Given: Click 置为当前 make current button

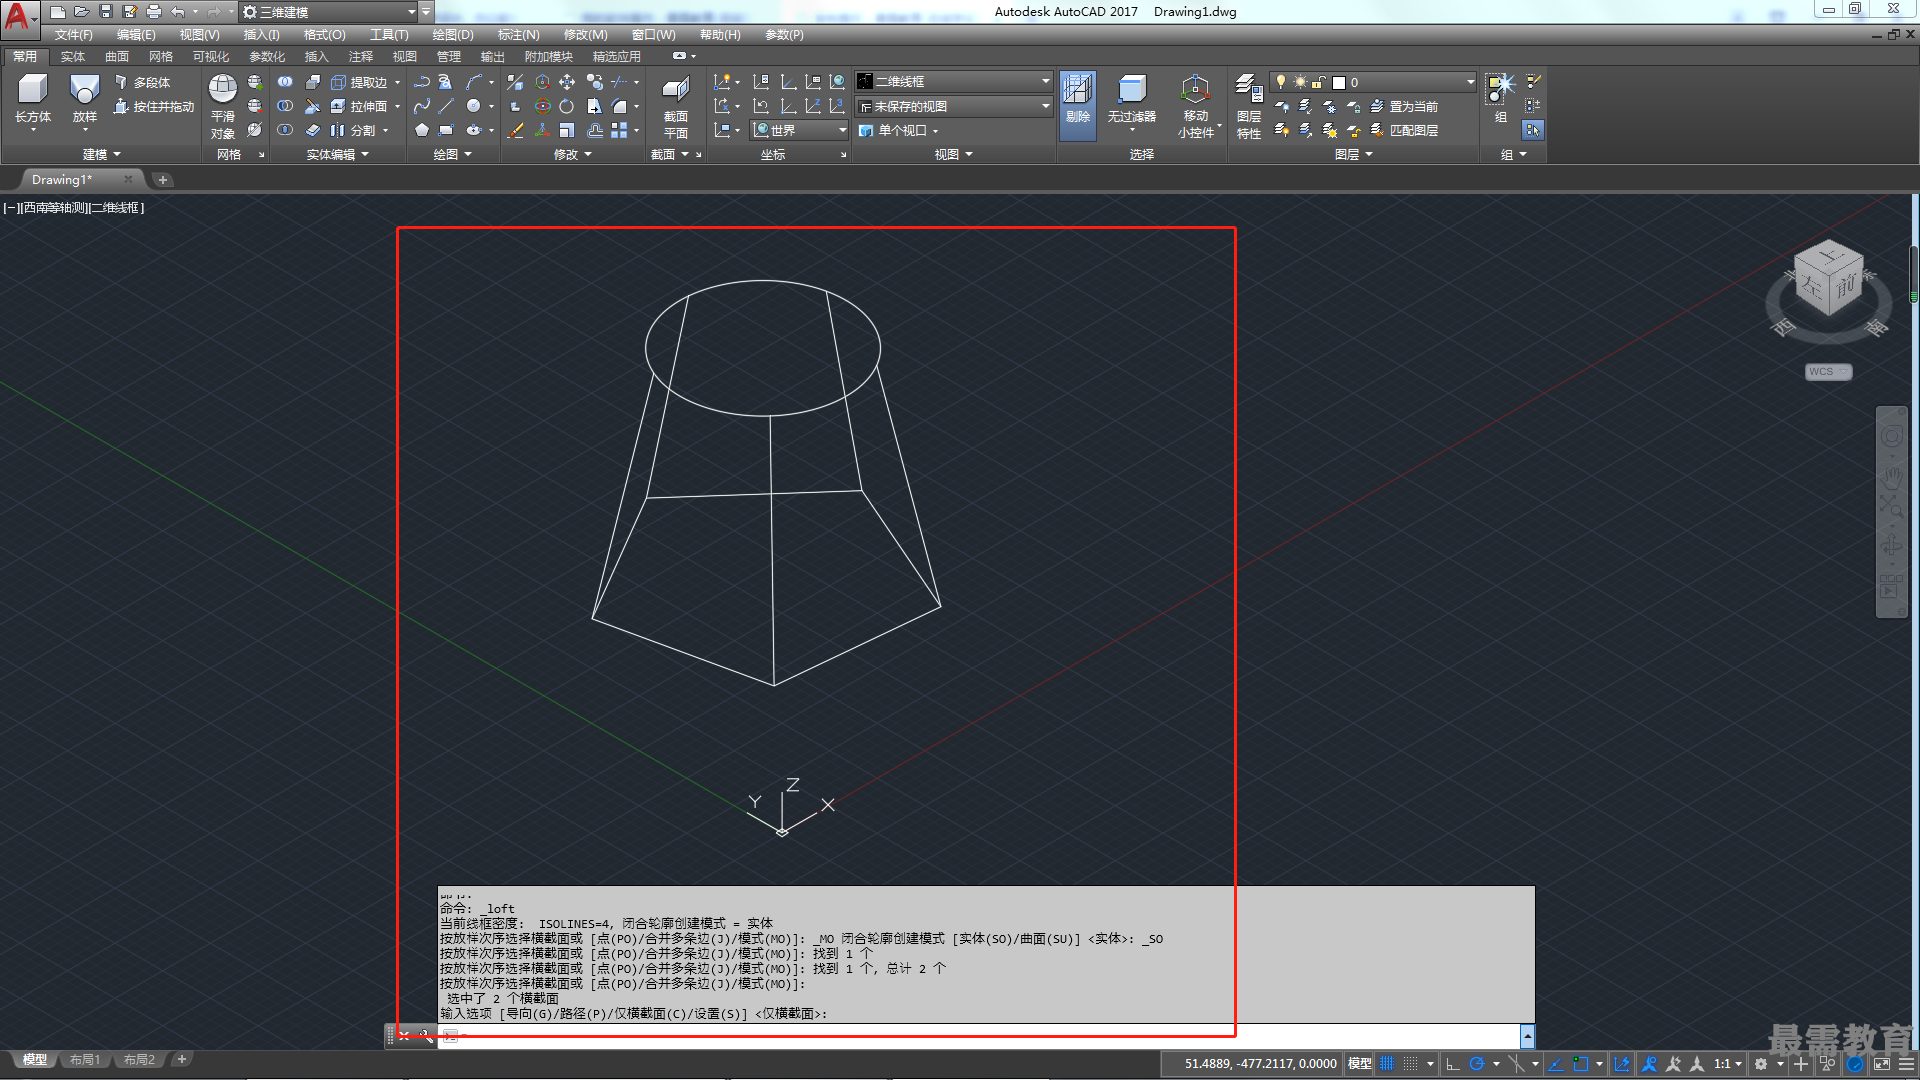Looking at the screenshot, I should pos(1404,106).
